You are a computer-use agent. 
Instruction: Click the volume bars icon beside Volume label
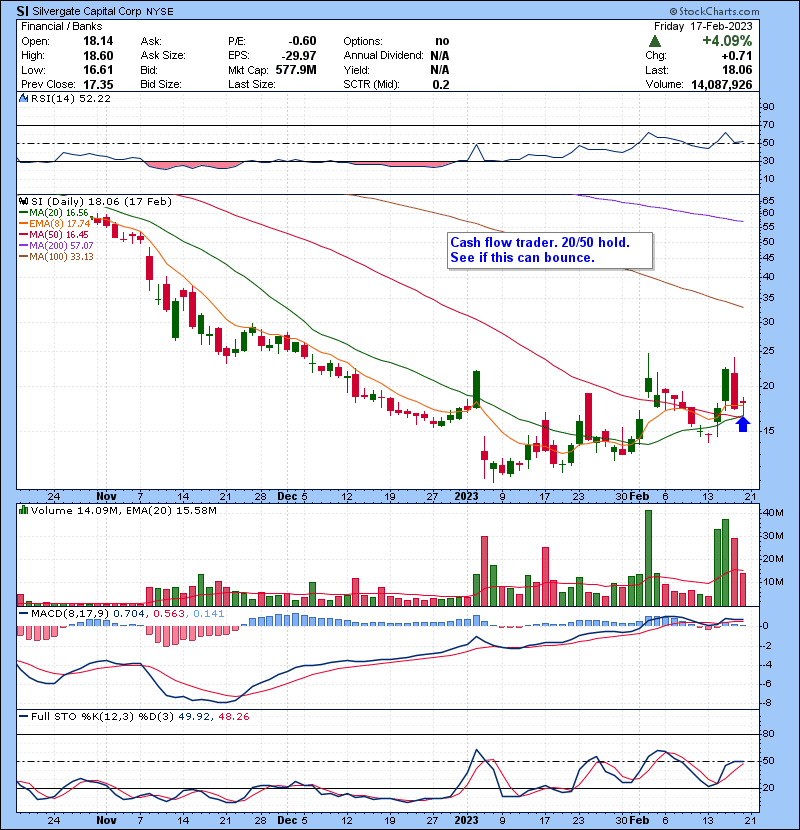pyautogui.click(x=23, y=510)
